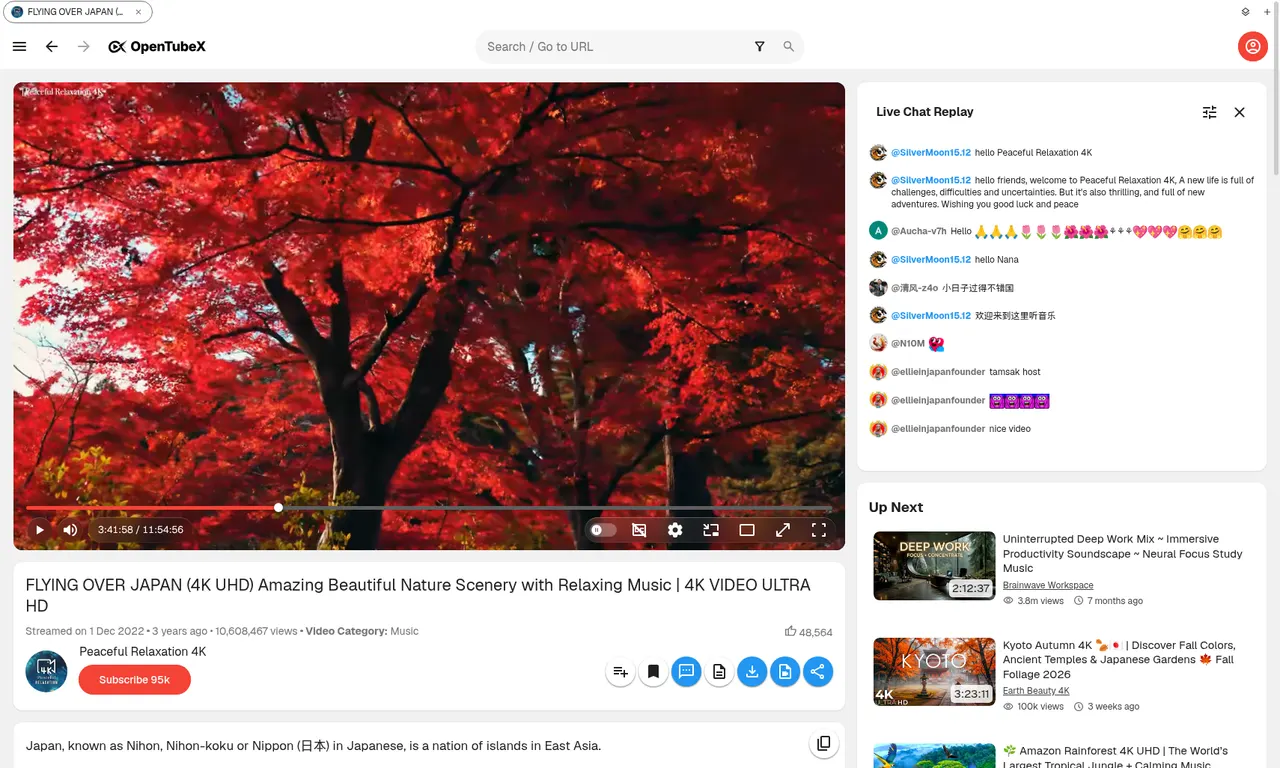Open a new tab with the plus button
The image size is (1280, 768).
tap(1267, 12)
